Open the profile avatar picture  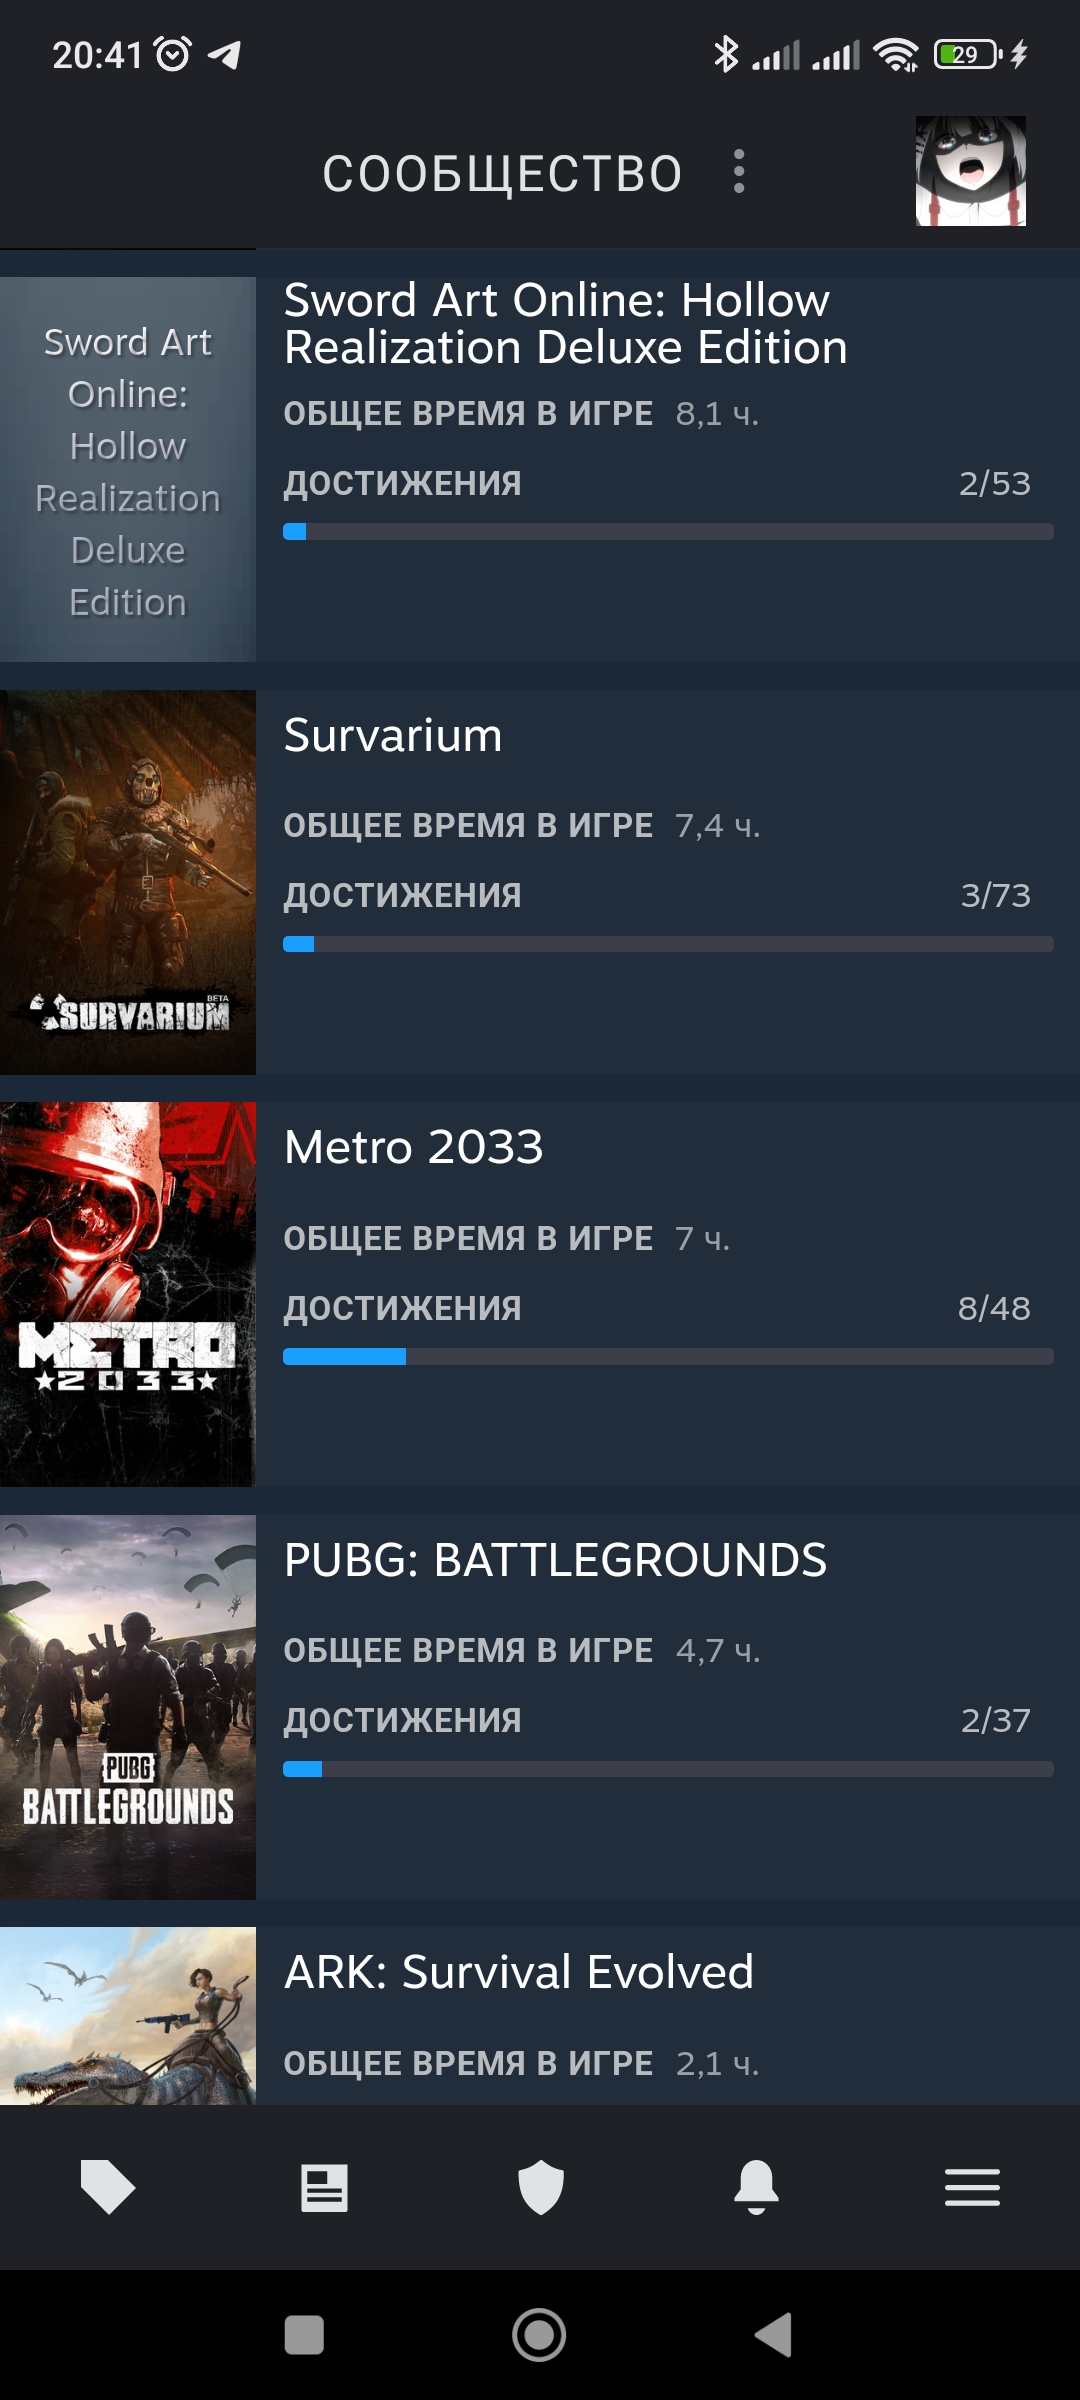point(971,171)
